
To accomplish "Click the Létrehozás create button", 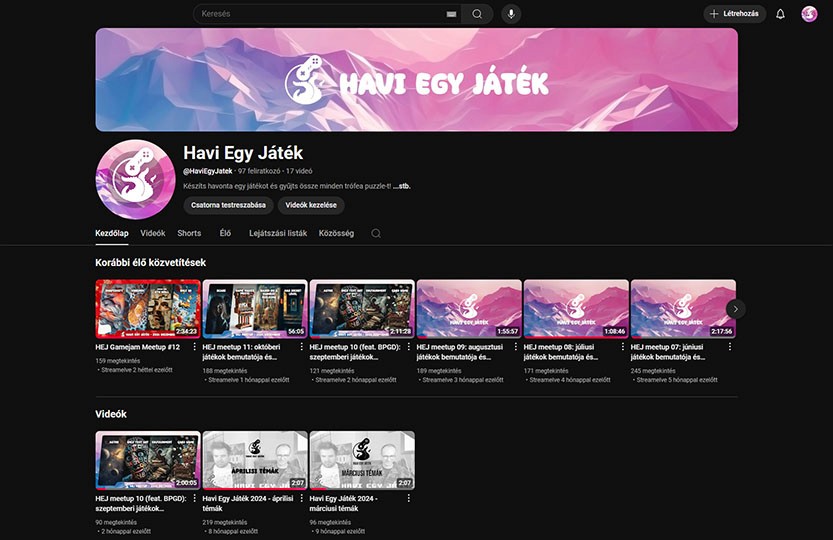I will 735,14.
